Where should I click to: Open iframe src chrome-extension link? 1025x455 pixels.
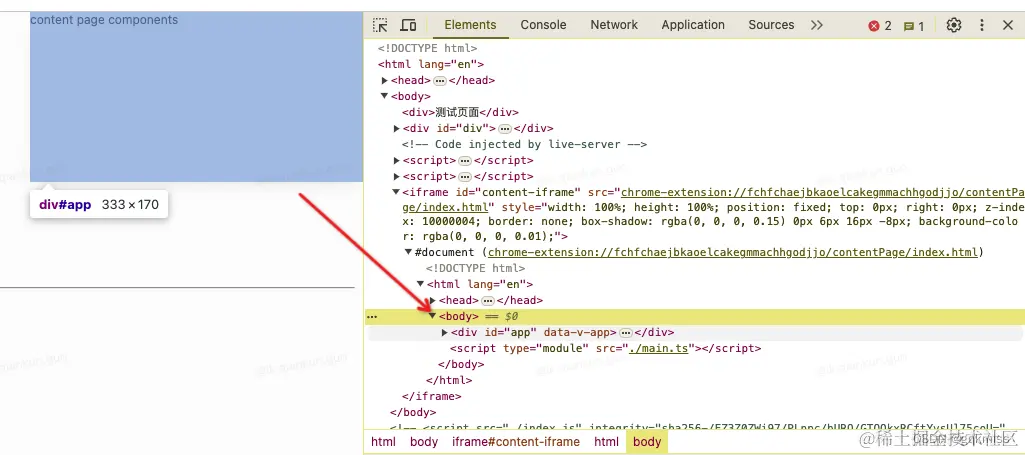(x=823, y=192)
